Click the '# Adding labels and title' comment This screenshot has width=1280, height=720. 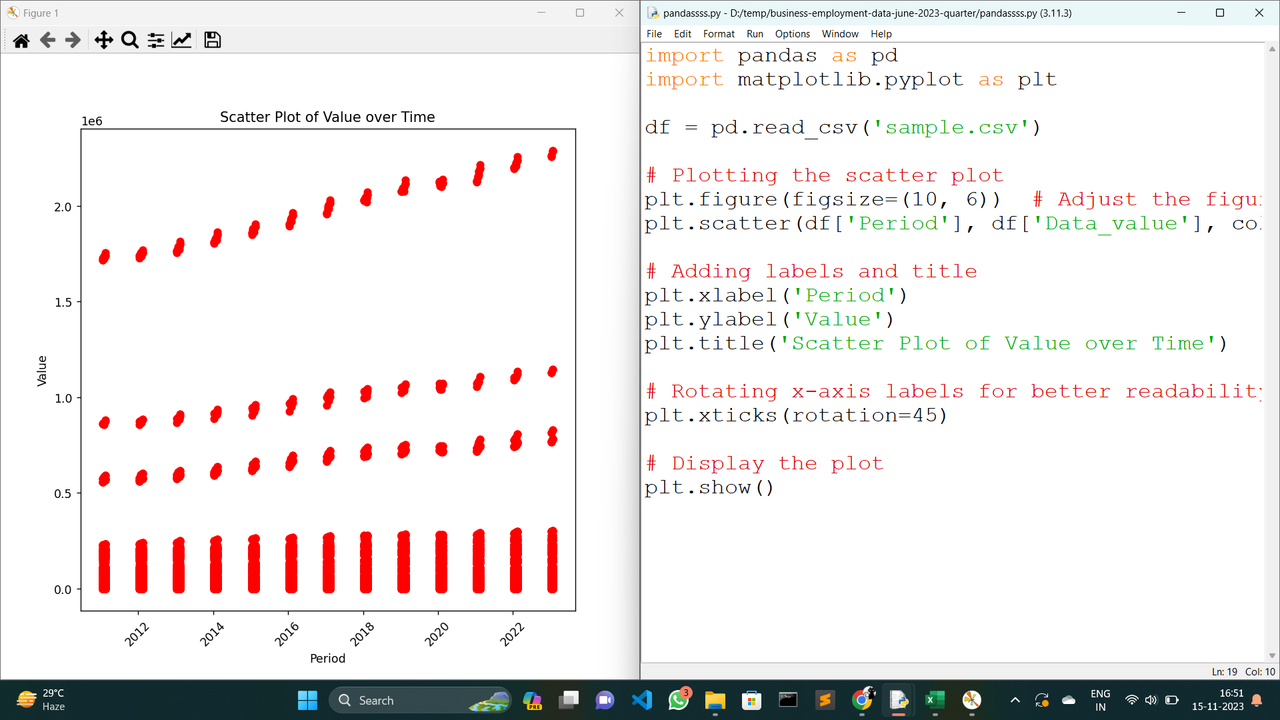point(811,271)
